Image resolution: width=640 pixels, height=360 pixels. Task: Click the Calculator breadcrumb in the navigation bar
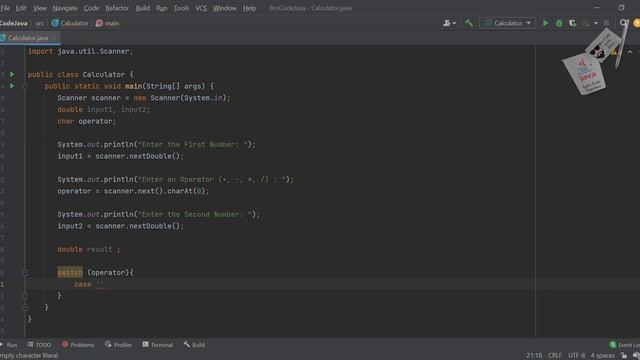click(70, 23)
